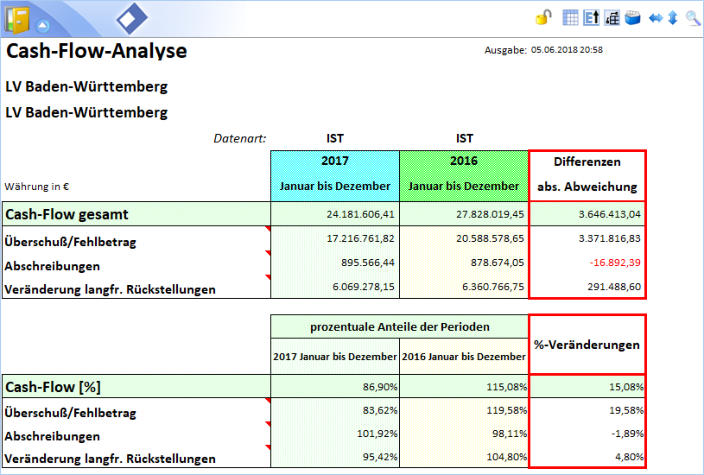Open the magnifying glass zoom tool

tap(692, 17)
